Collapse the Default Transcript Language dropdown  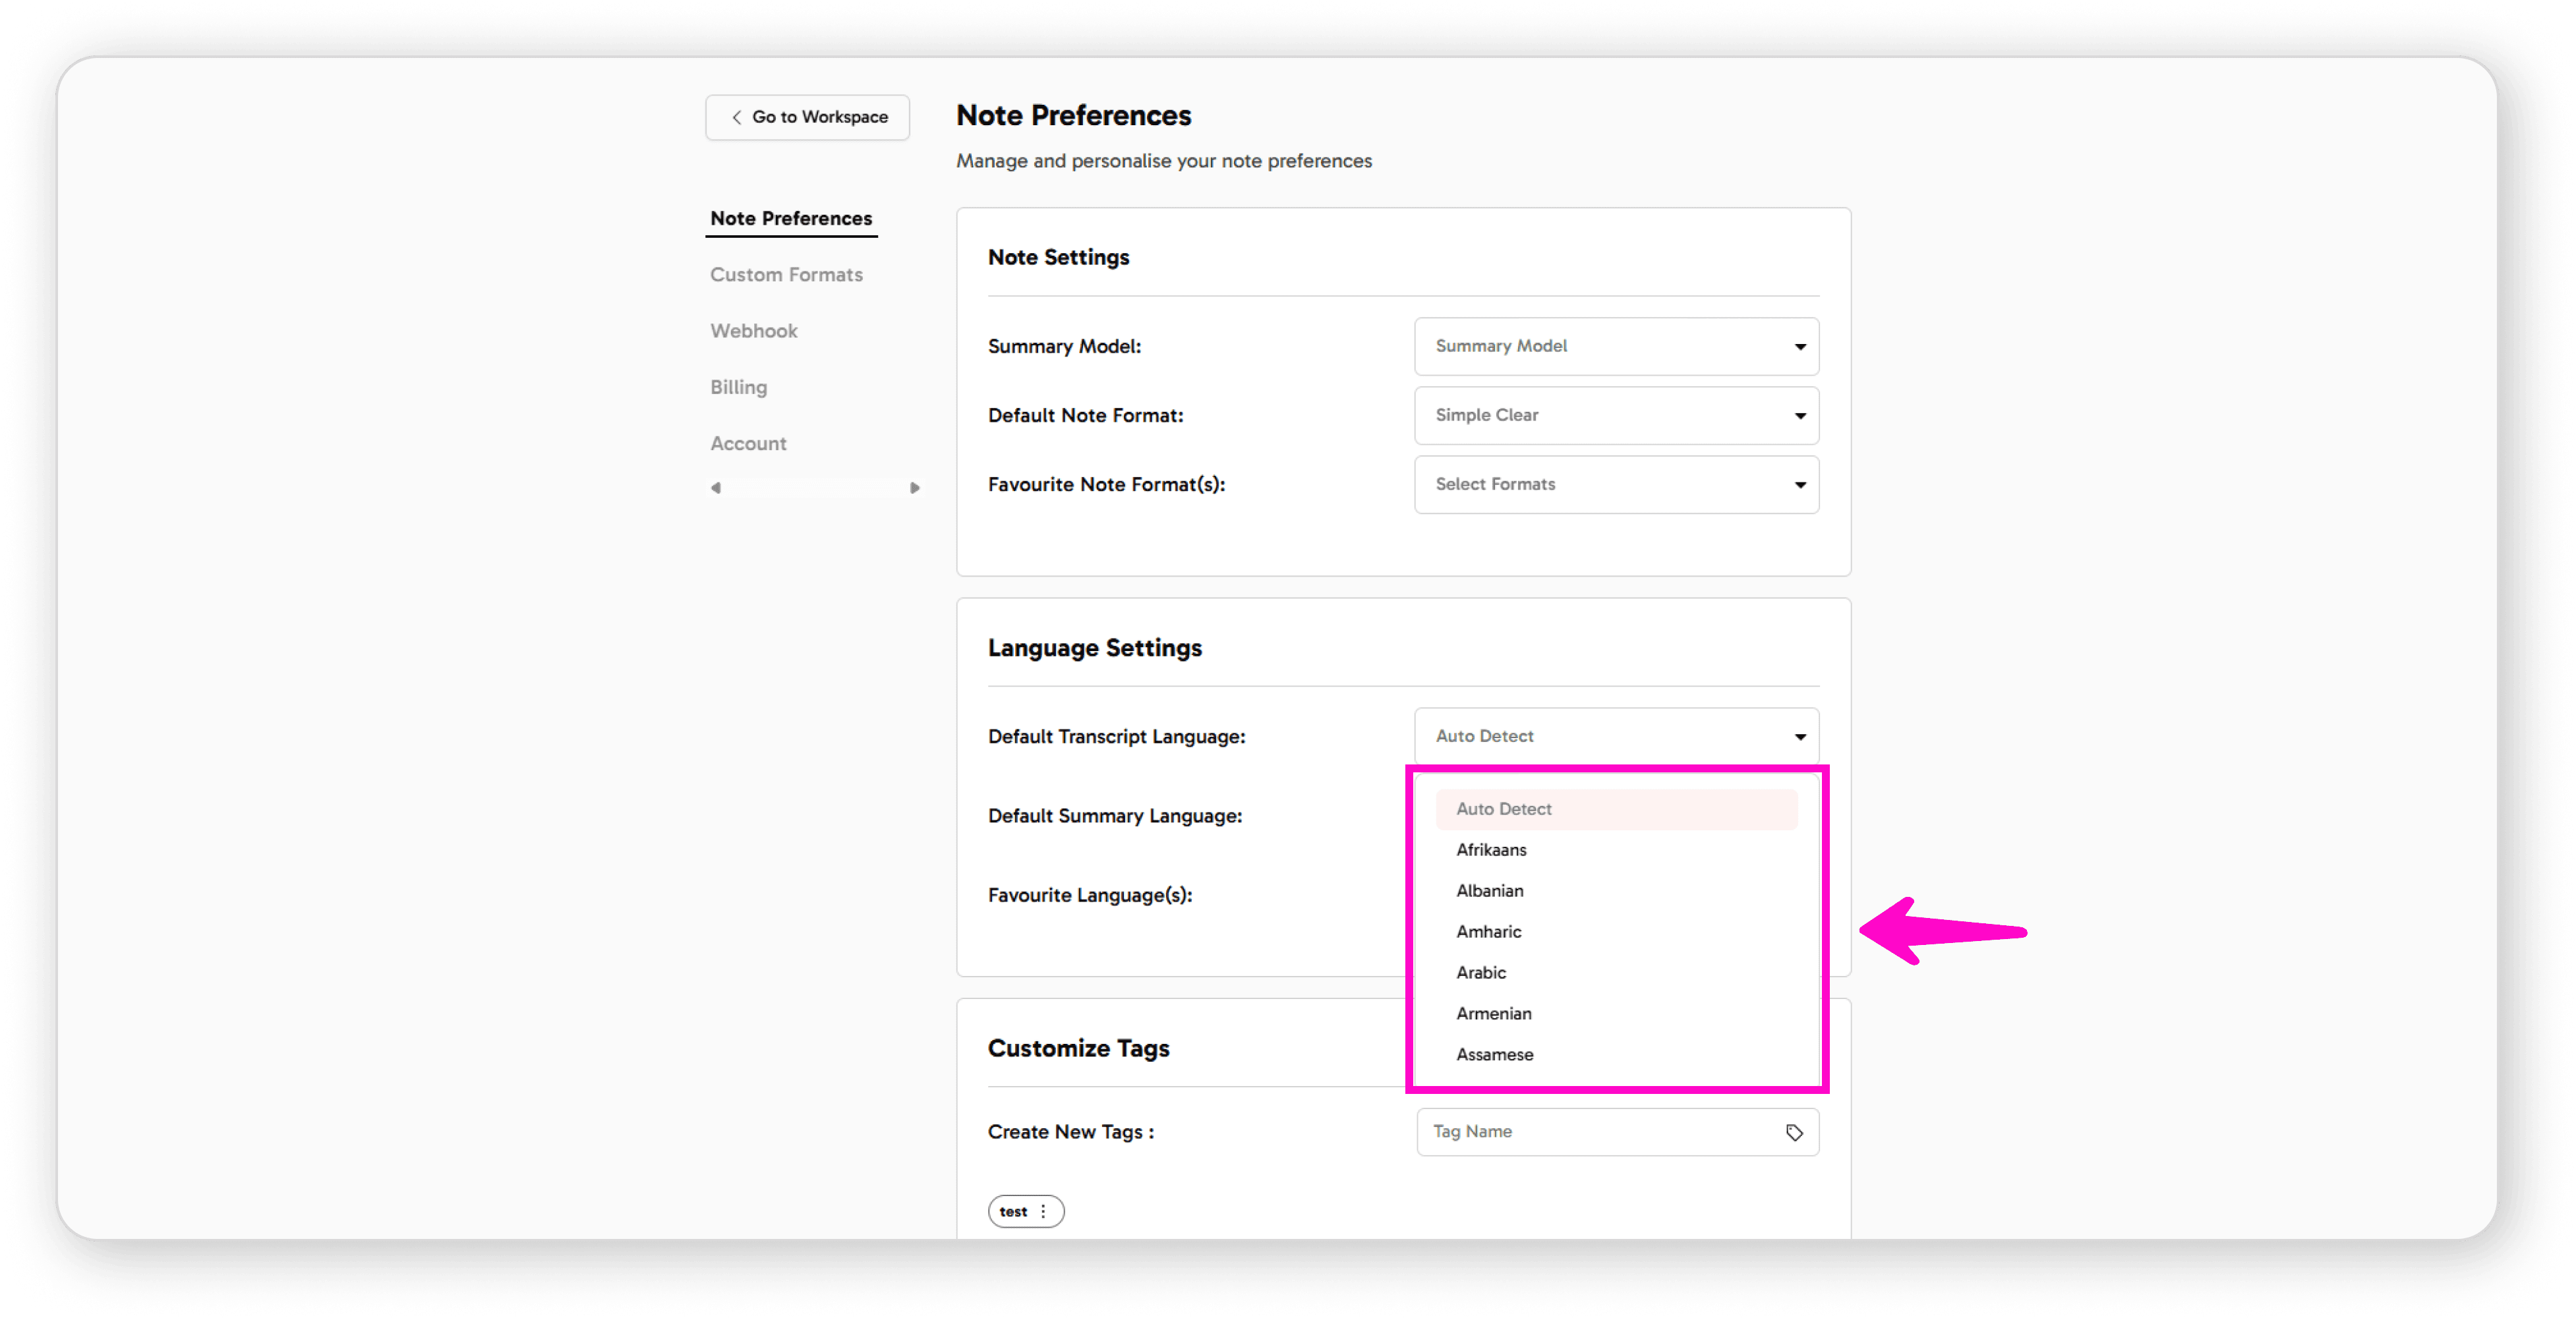coord(1800,736)
